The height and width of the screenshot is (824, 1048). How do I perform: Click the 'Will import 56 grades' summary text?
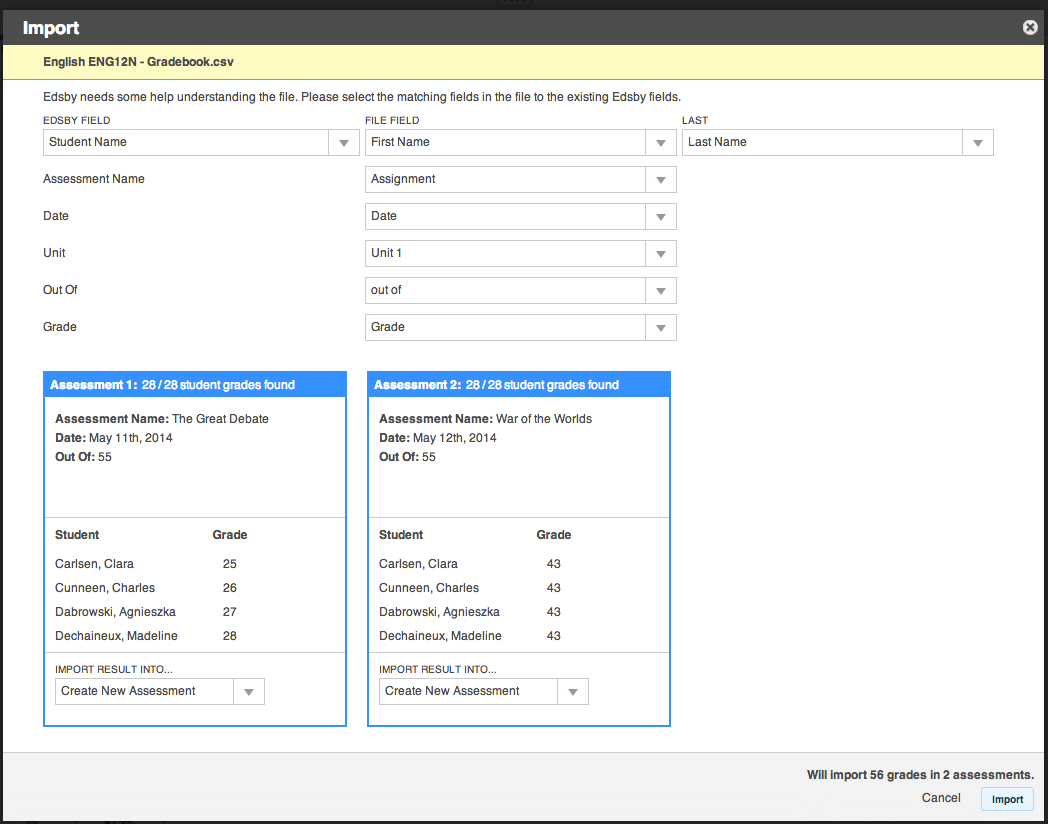click(919, 774)
